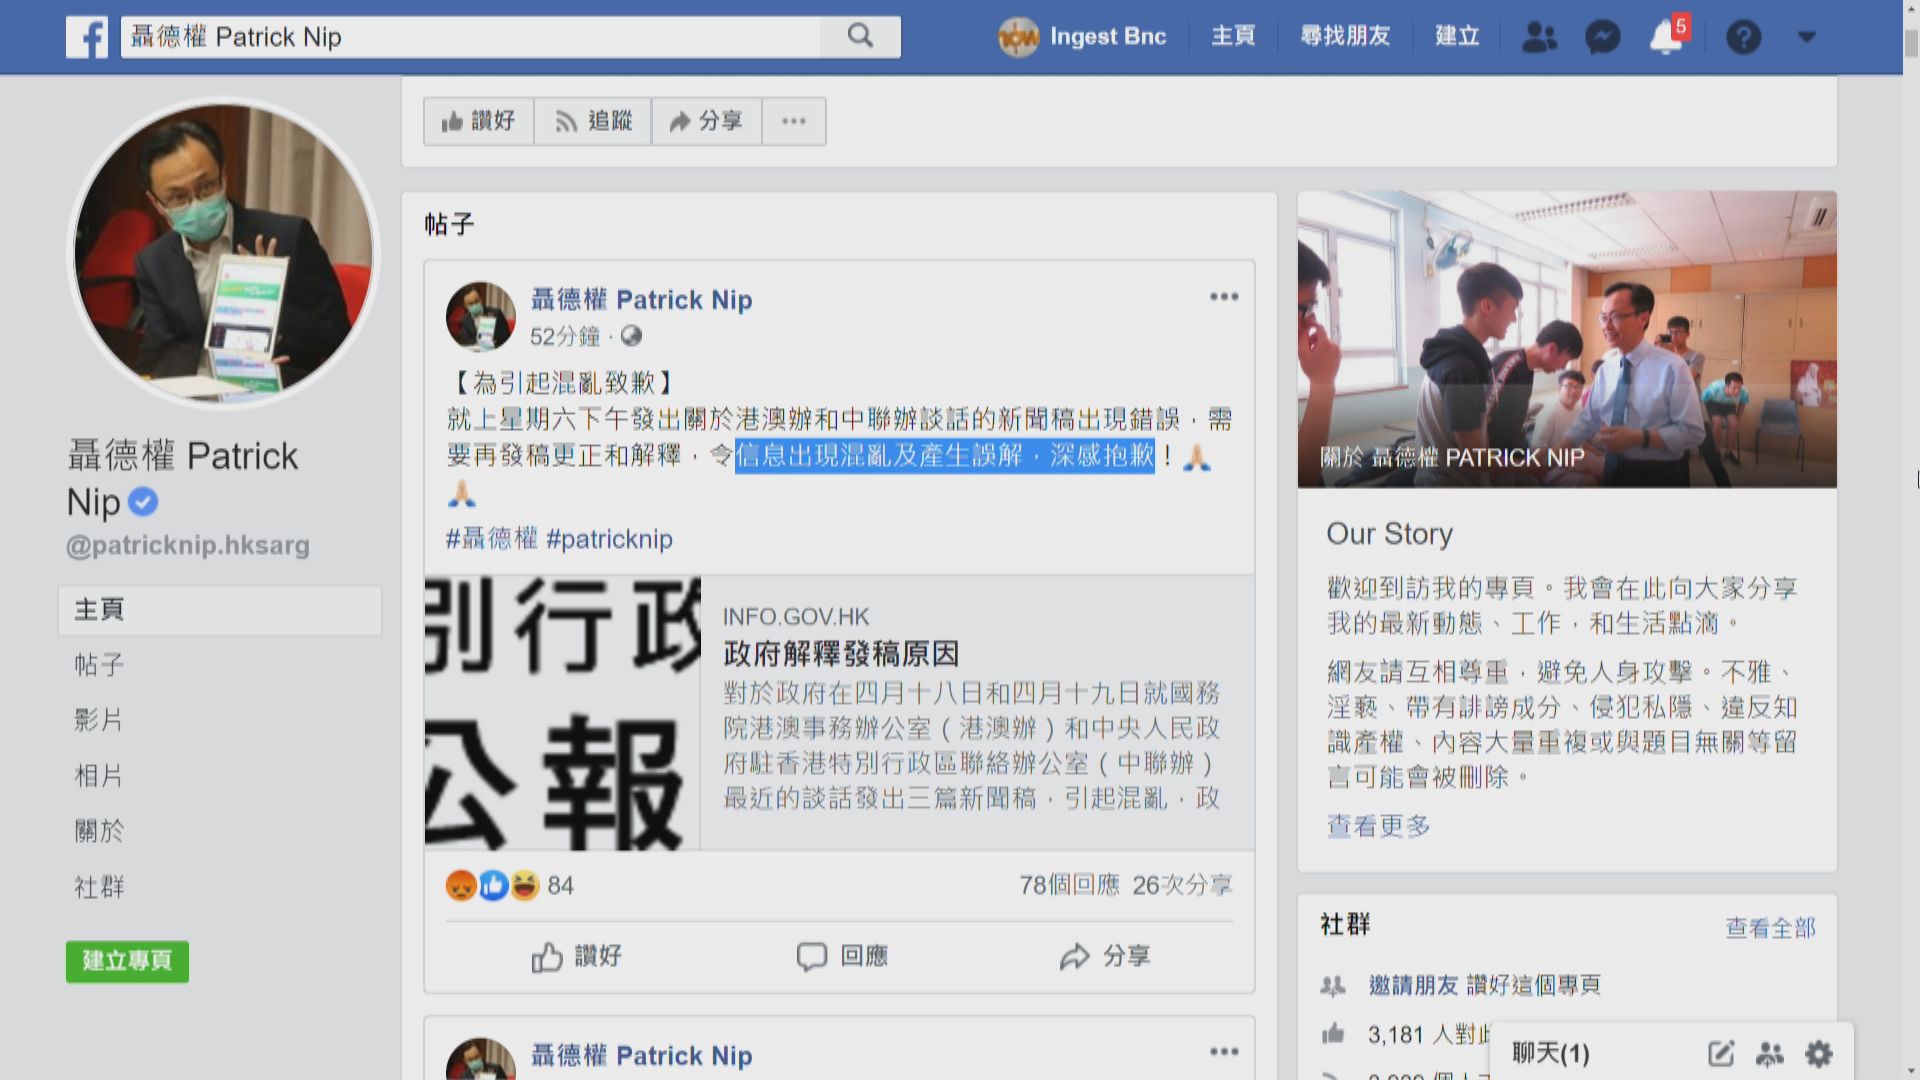The image size is (1920, 1080).
Task: Open the account settings dropdown arrow
Action: (x=1807, y=37)
